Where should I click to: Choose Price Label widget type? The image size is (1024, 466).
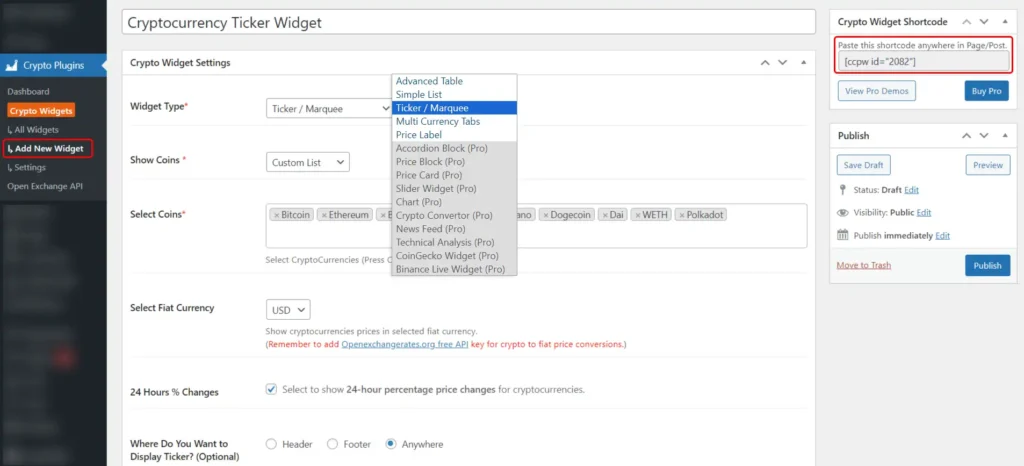point(455,134)
